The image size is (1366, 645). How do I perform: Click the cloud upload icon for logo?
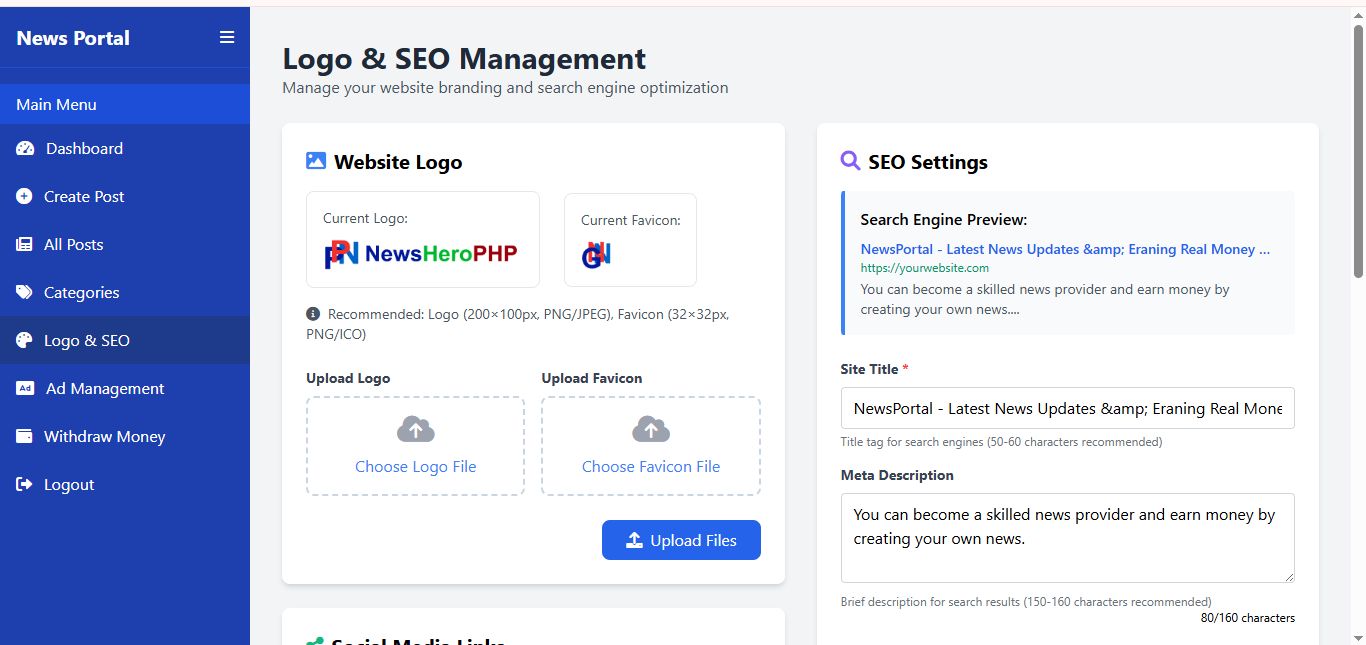click(415, 430)
